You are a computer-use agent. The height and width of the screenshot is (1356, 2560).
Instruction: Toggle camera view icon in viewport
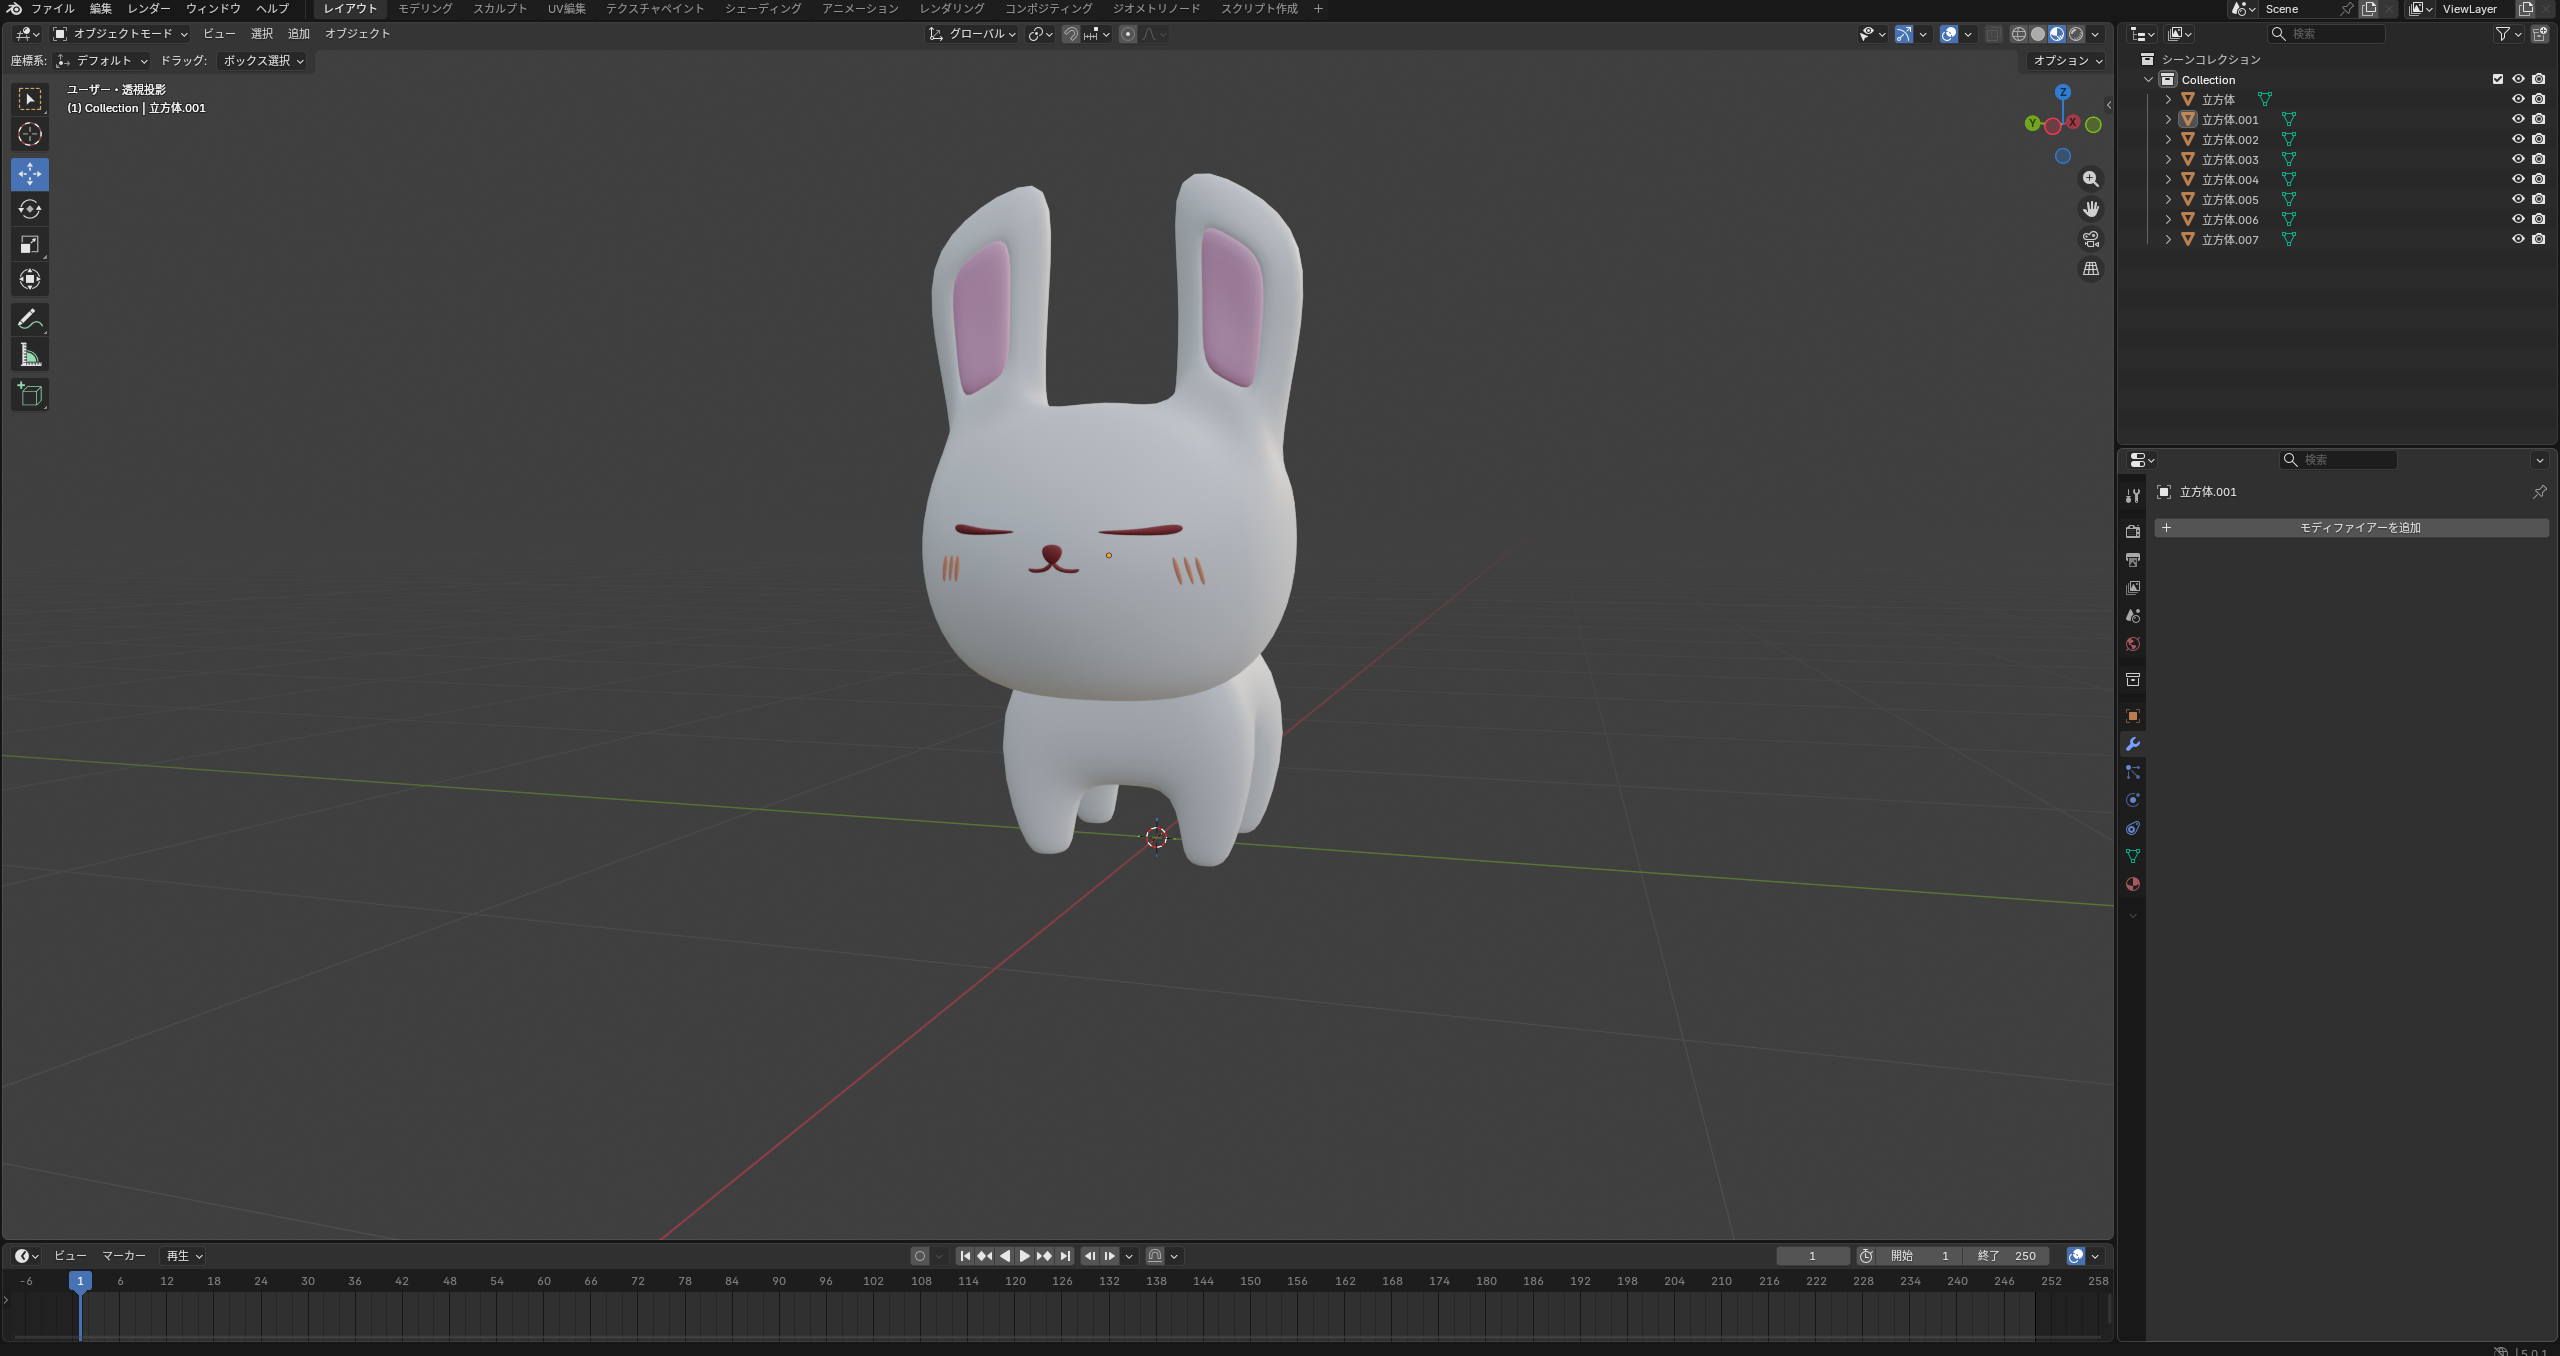pyautogui.click(x=2091, y=239)
